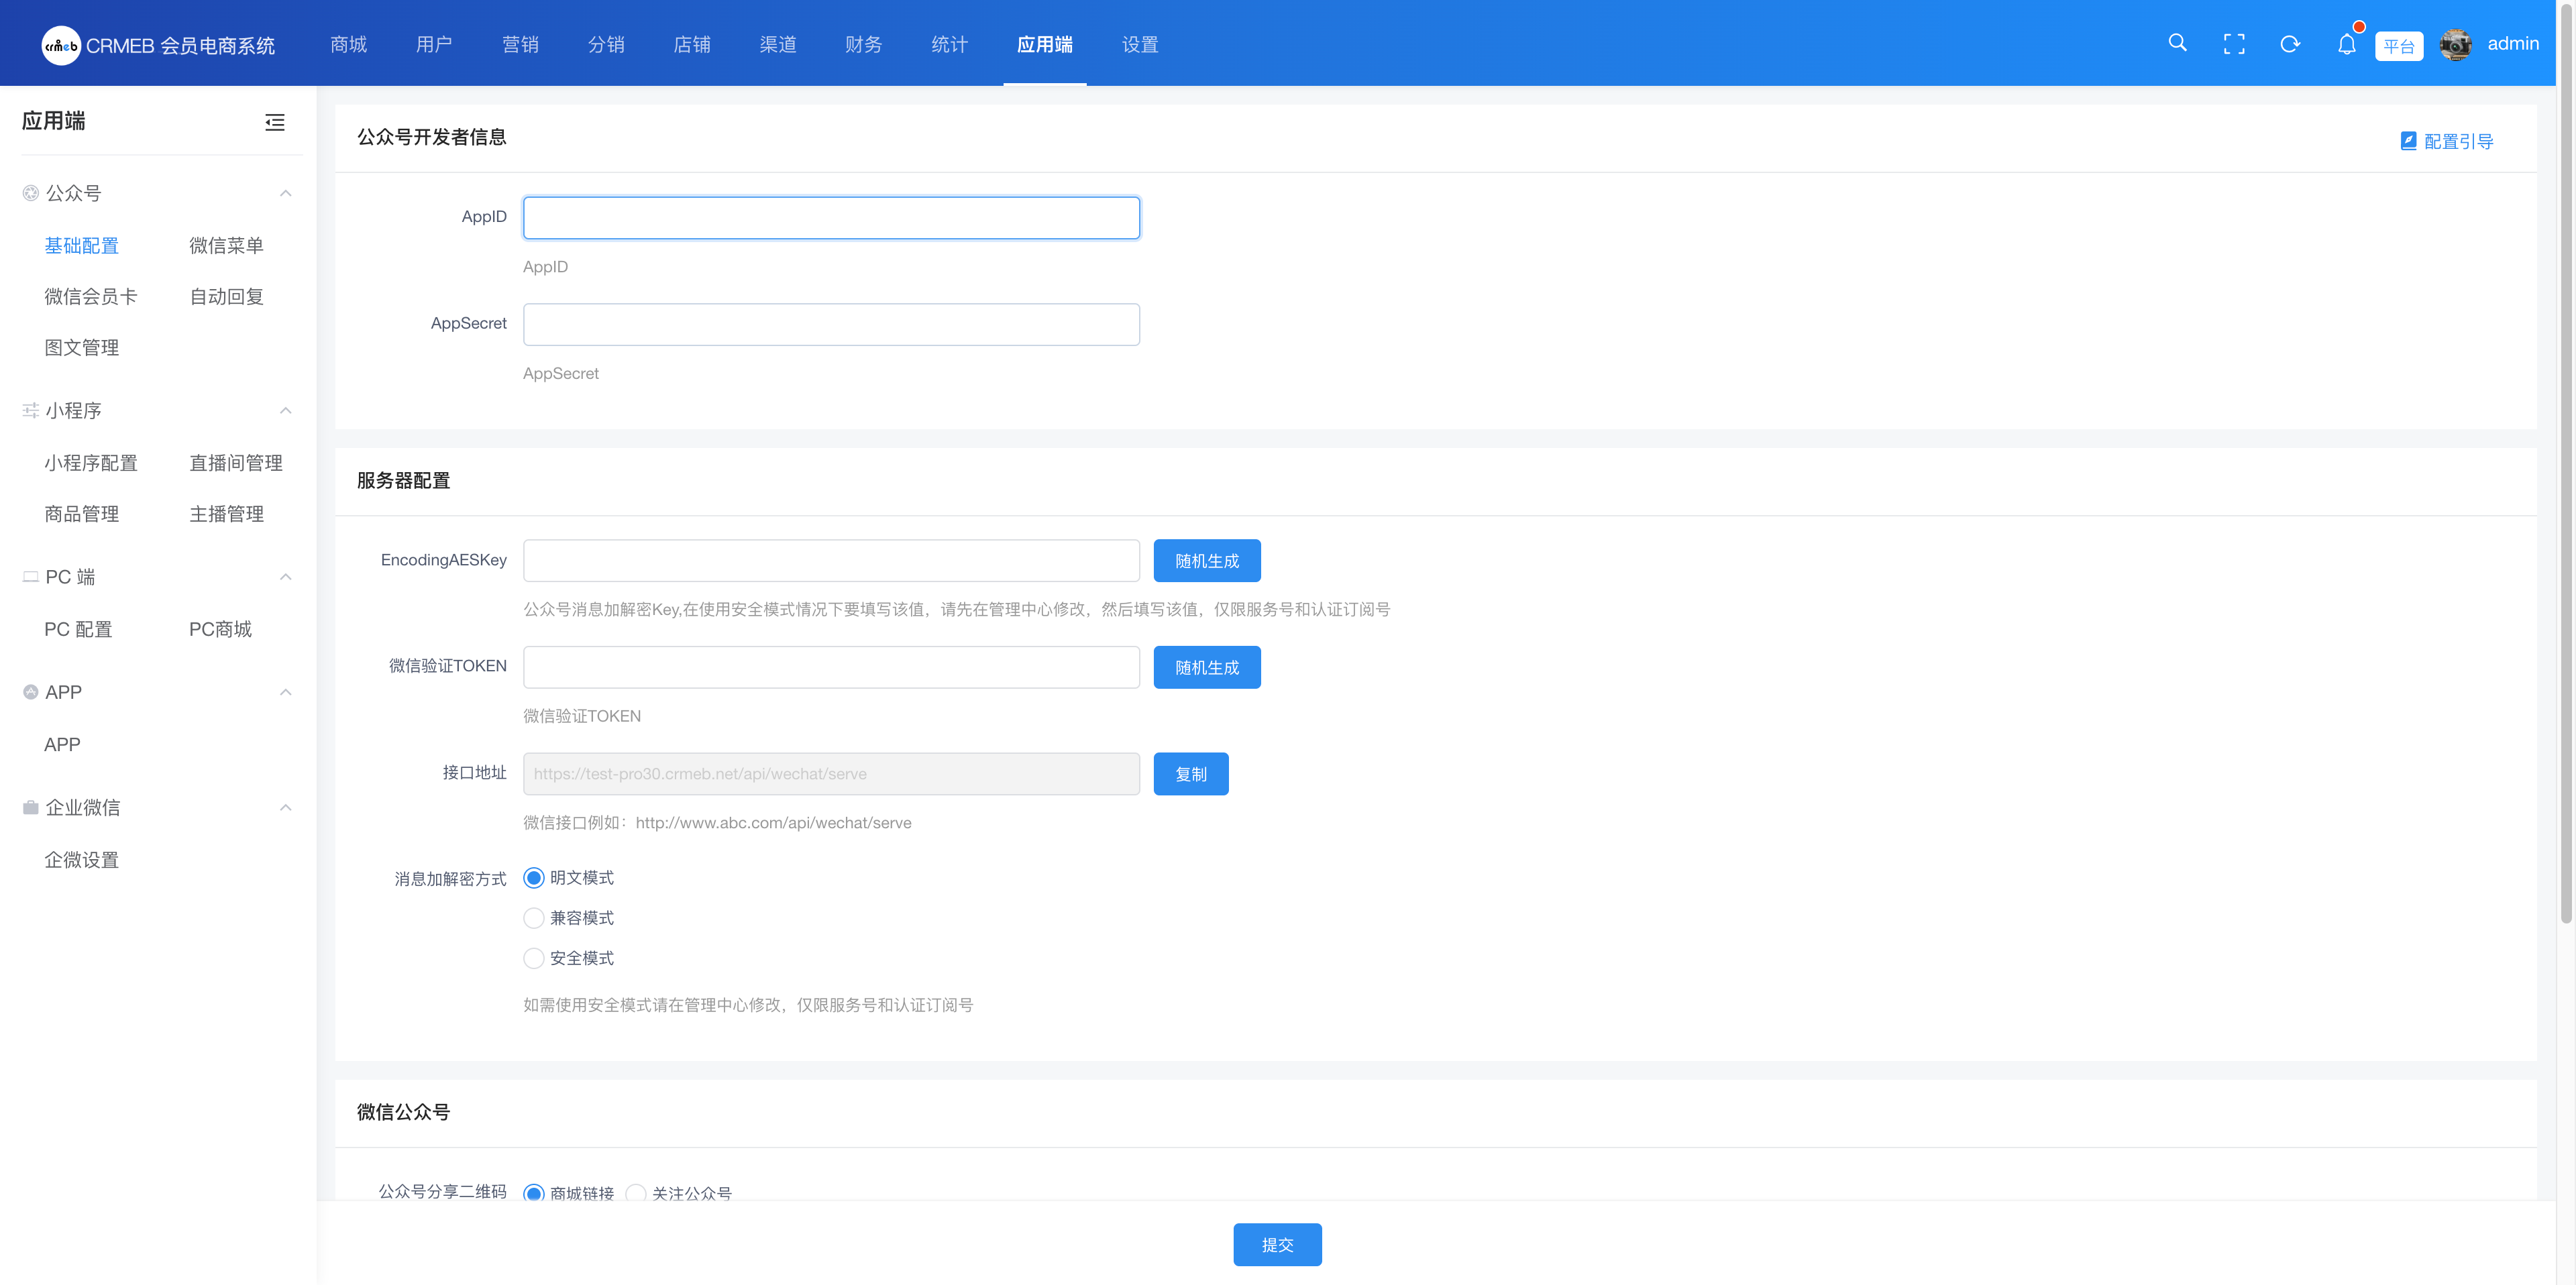Select 明文模式 radio button

[534, 878]
